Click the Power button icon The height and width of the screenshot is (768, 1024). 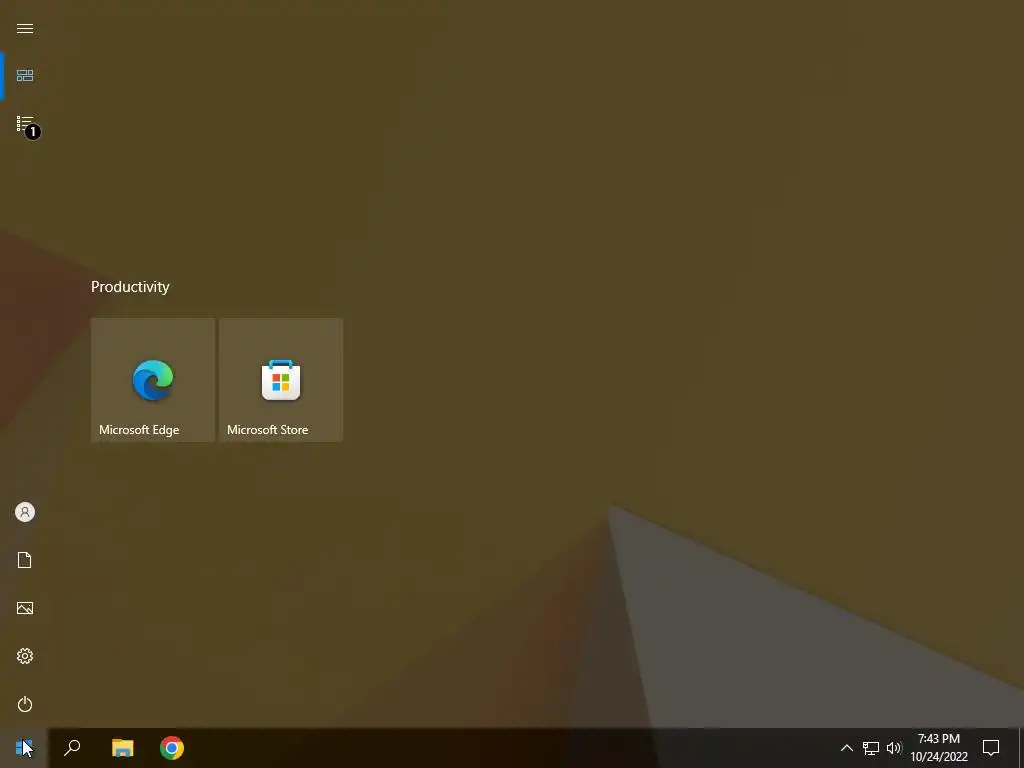(25, 704)
